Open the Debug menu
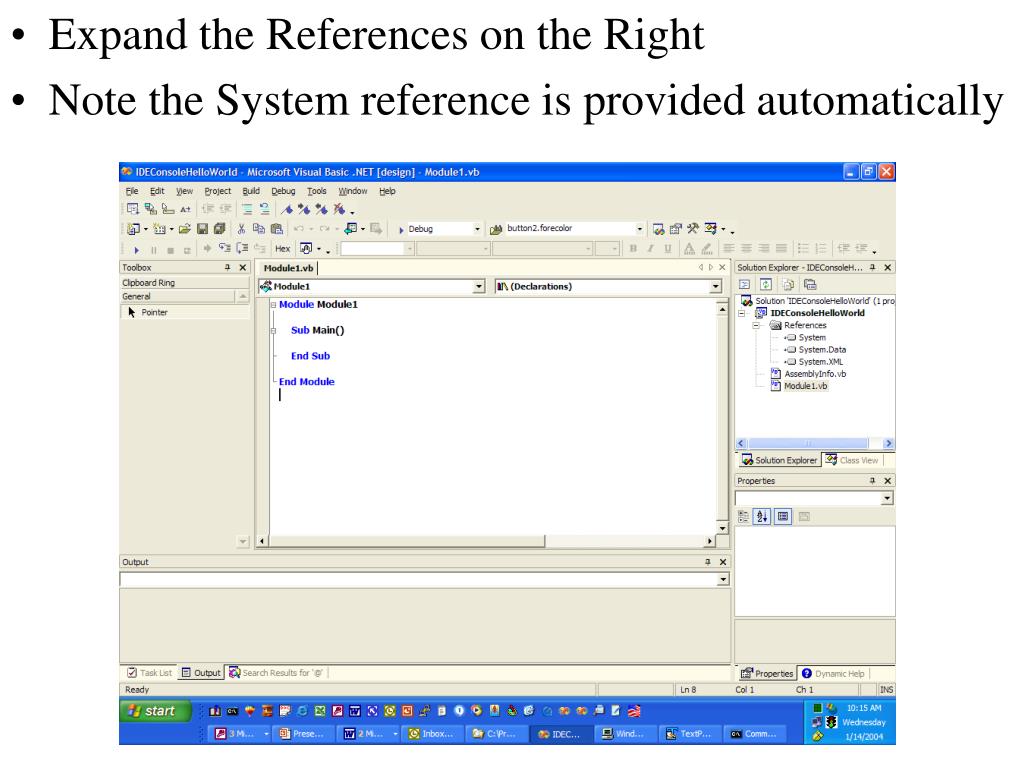 283,191
